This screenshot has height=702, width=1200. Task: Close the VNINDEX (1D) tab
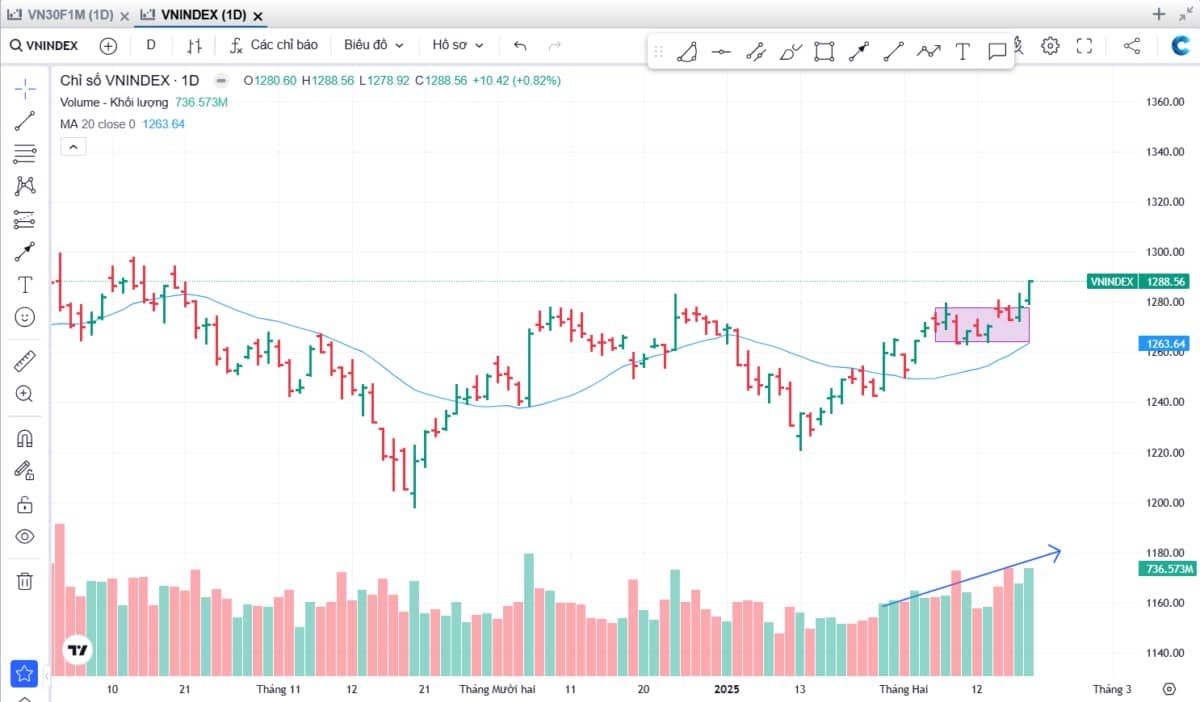coord(258,16)
